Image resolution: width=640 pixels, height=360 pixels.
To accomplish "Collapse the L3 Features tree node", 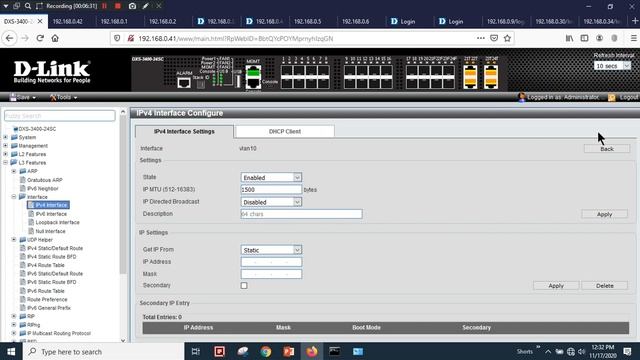I will [6, 162].
